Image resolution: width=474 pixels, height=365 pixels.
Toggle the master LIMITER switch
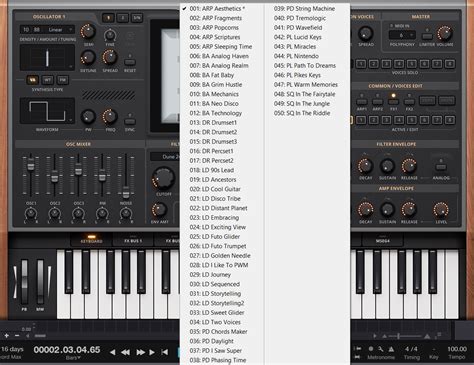(x=427, y=36)
